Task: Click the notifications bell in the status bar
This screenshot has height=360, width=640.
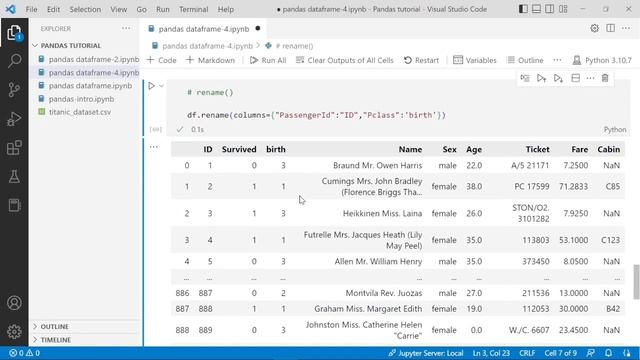Action: [609, 353]
